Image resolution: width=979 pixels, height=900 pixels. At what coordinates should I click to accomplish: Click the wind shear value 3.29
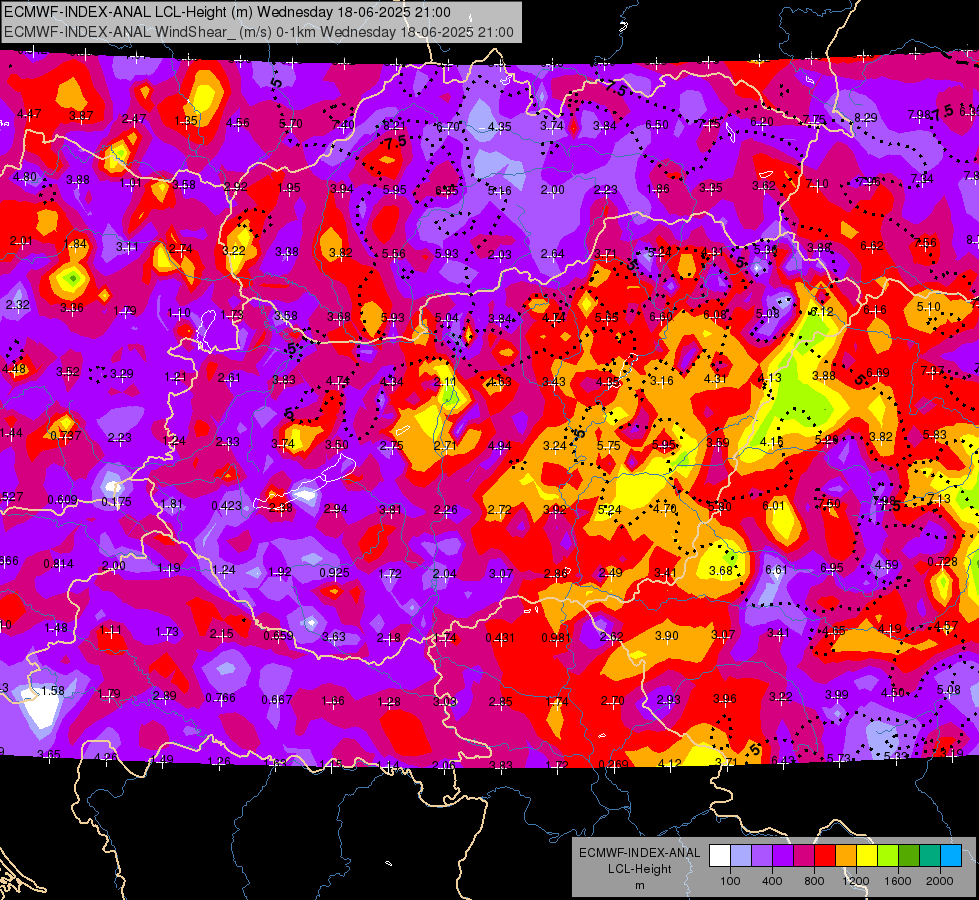tap(122, 373)
